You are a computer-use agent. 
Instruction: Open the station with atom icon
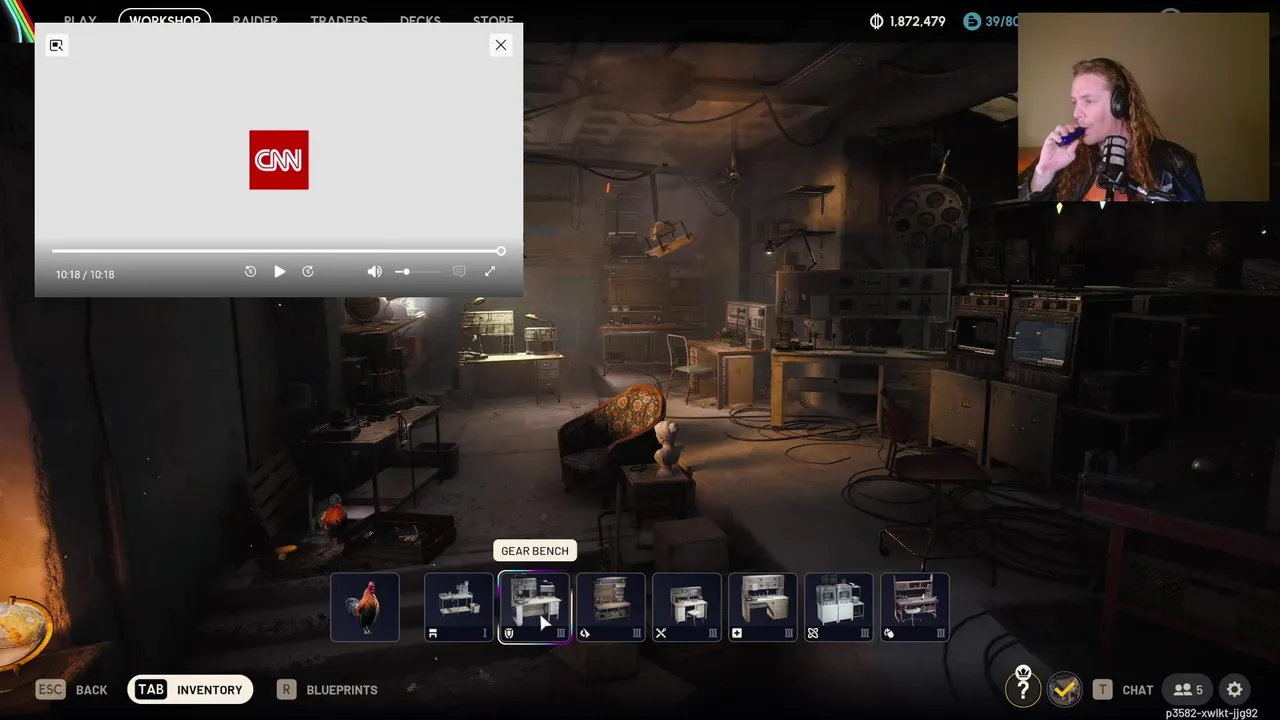point(838,607)
